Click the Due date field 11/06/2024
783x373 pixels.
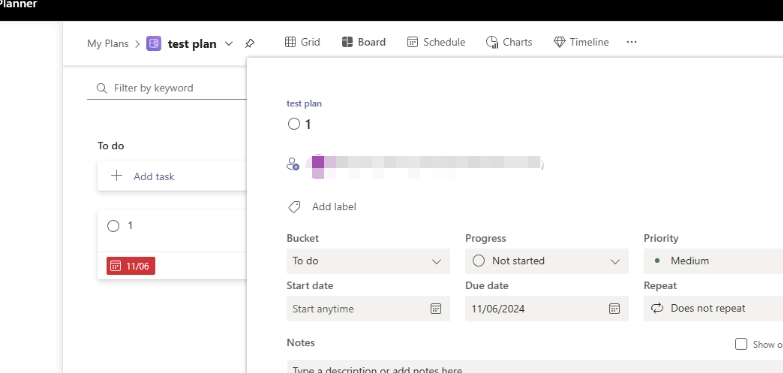click(x=547, y=309)
